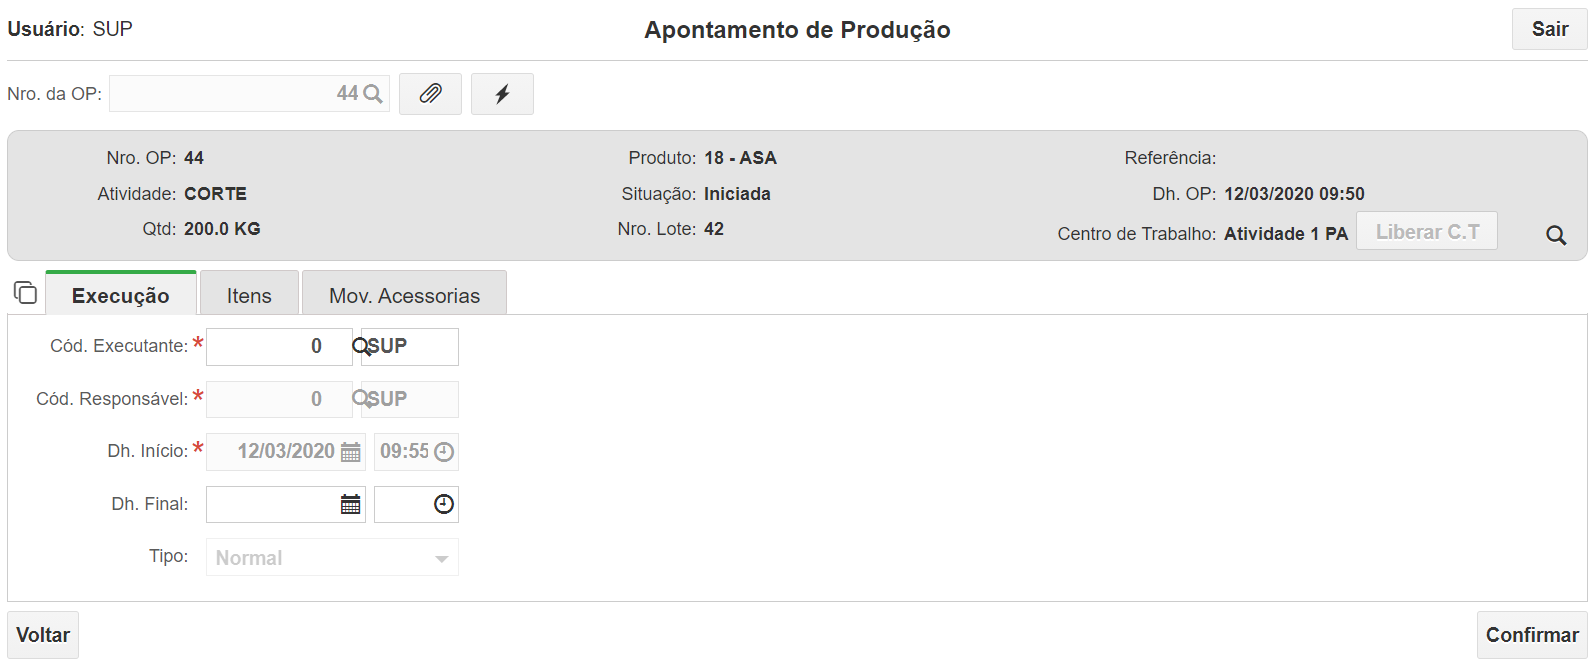Click the Confirmar button
1595x665 pixels.
click(x=1532, y=635)
